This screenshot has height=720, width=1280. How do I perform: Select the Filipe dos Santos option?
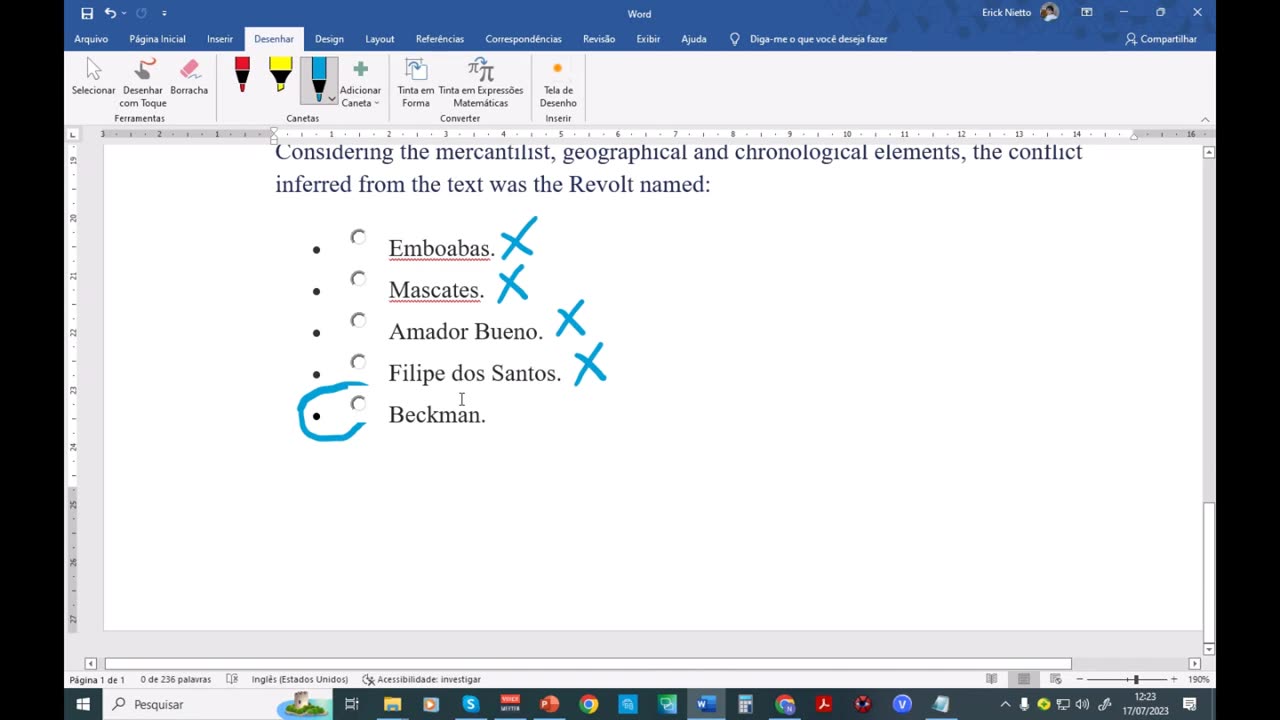pyautogui.click(x=358, y=362)
